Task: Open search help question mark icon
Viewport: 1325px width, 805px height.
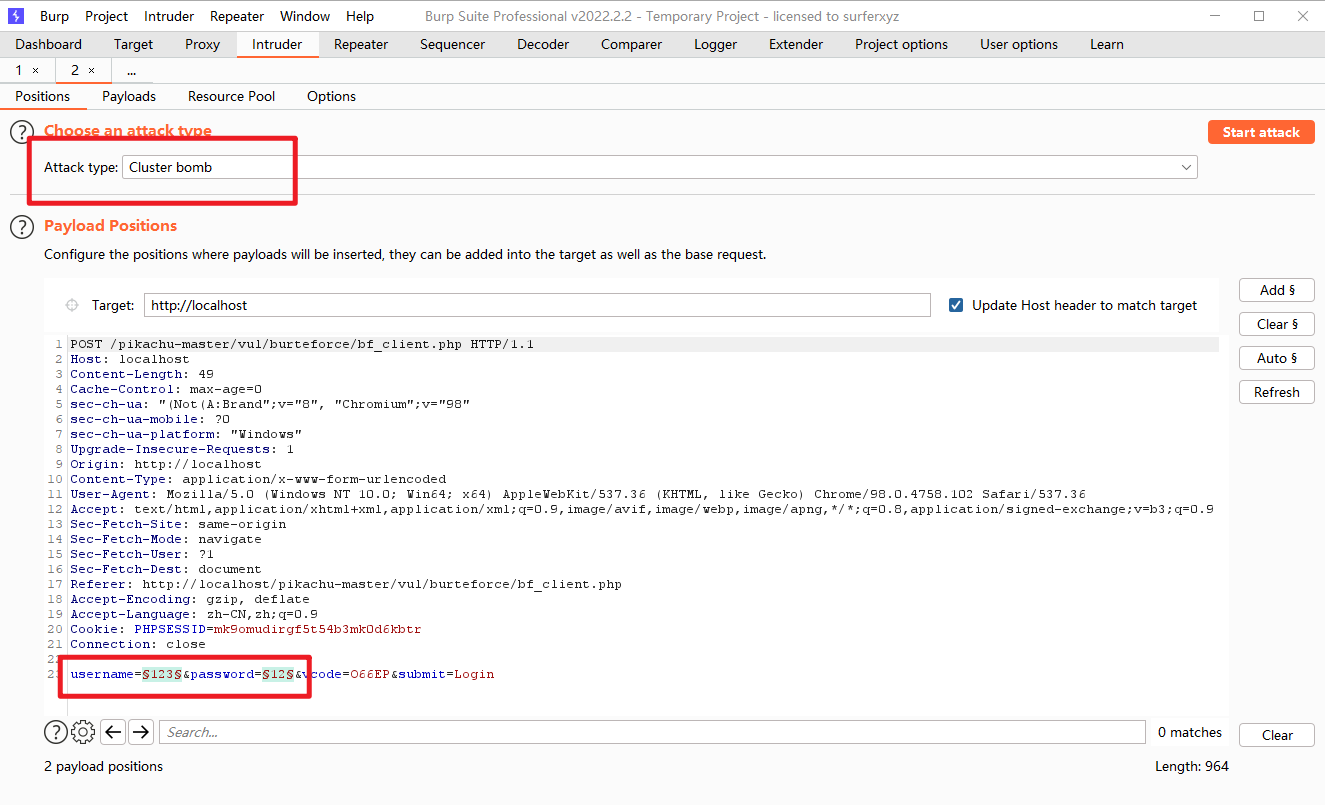Action: click(55, 733)
